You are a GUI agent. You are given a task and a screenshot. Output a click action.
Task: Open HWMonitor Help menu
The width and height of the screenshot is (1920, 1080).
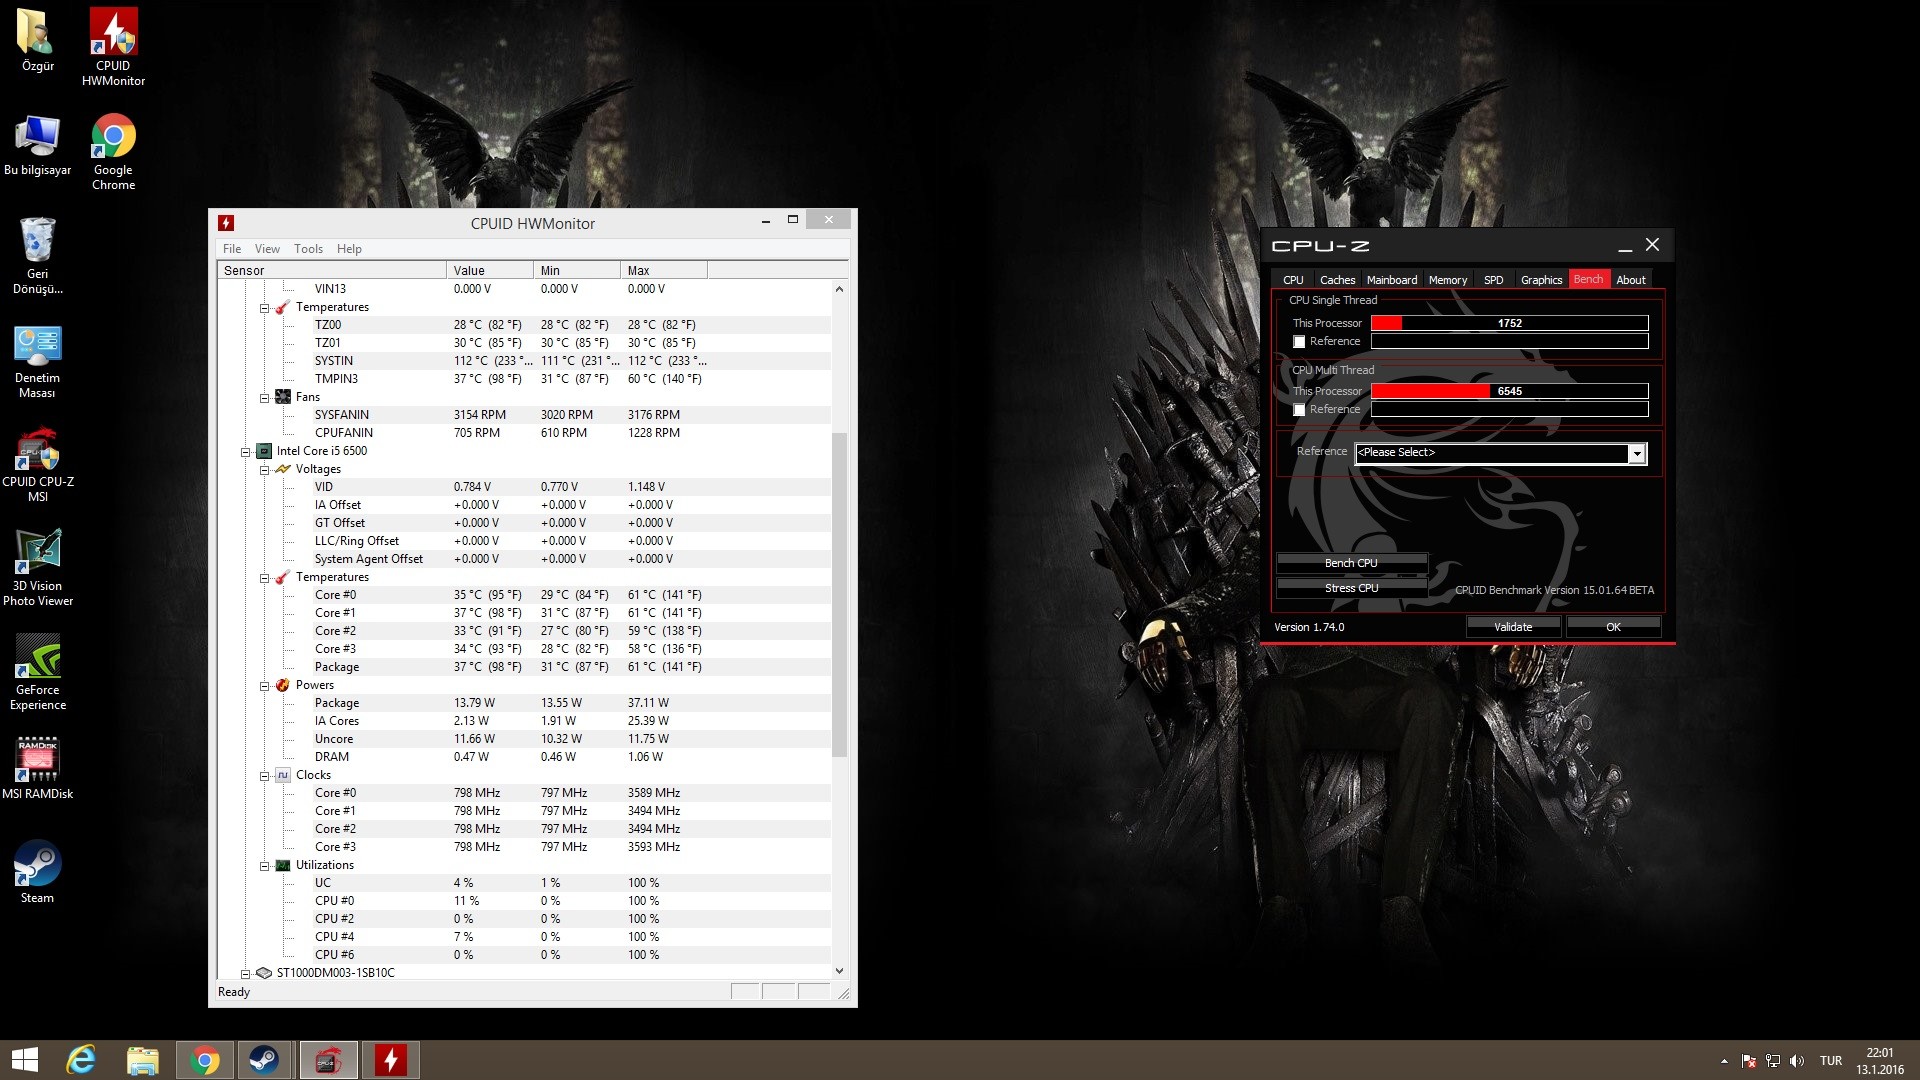pos(349,249)
